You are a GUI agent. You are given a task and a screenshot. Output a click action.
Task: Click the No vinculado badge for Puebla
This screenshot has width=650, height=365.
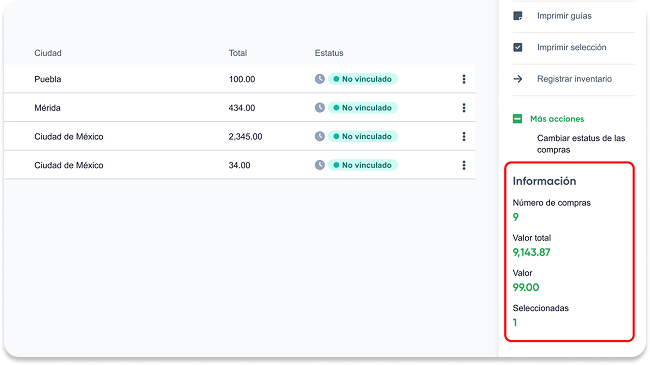[x=363, y=79]
